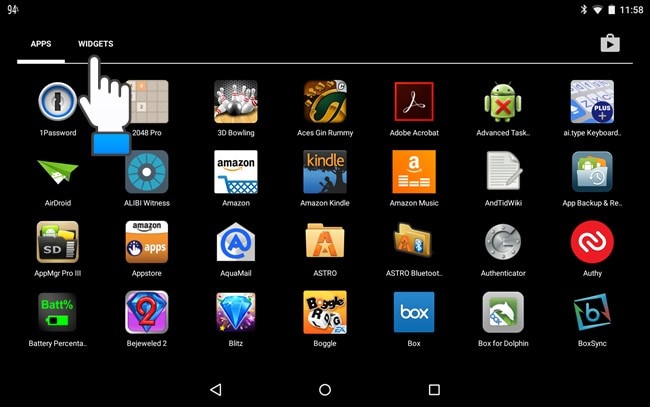The width and height of the screenshot is (650, 407).
Task: Open Google Authenticator
Action: click(x=503, y=242)
